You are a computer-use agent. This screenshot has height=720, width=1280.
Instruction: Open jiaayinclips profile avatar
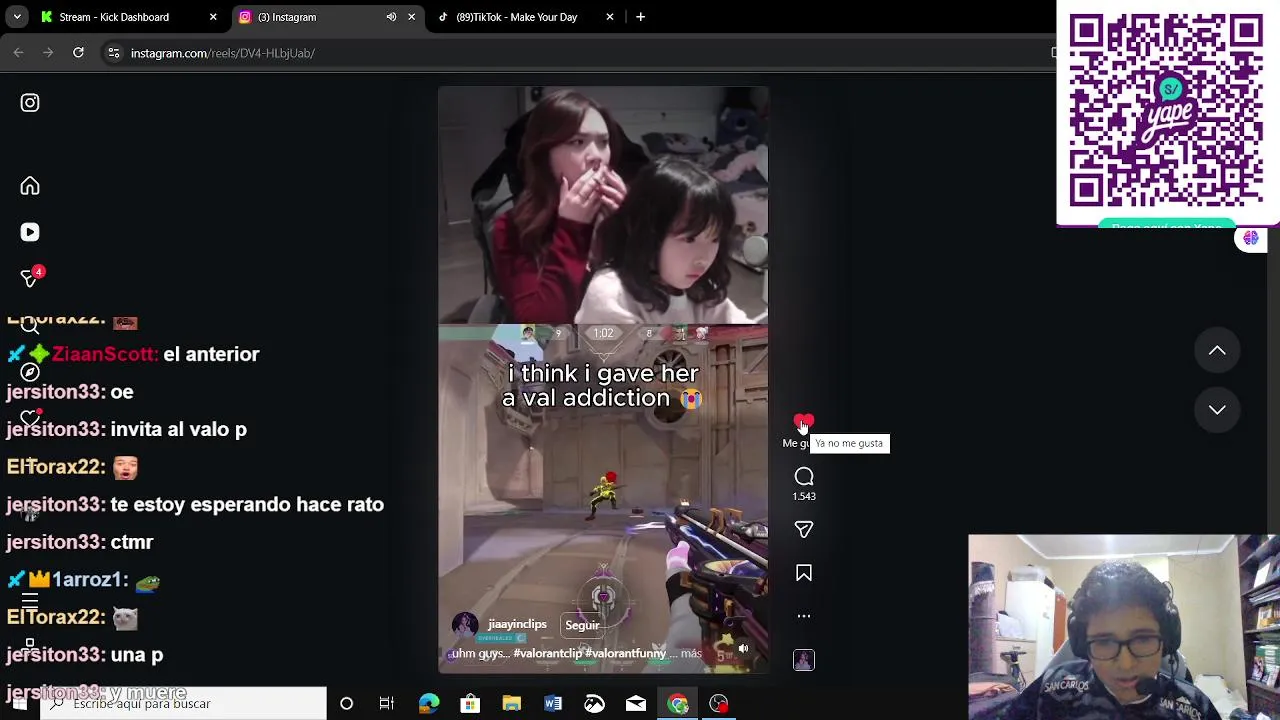click(465, 626)
